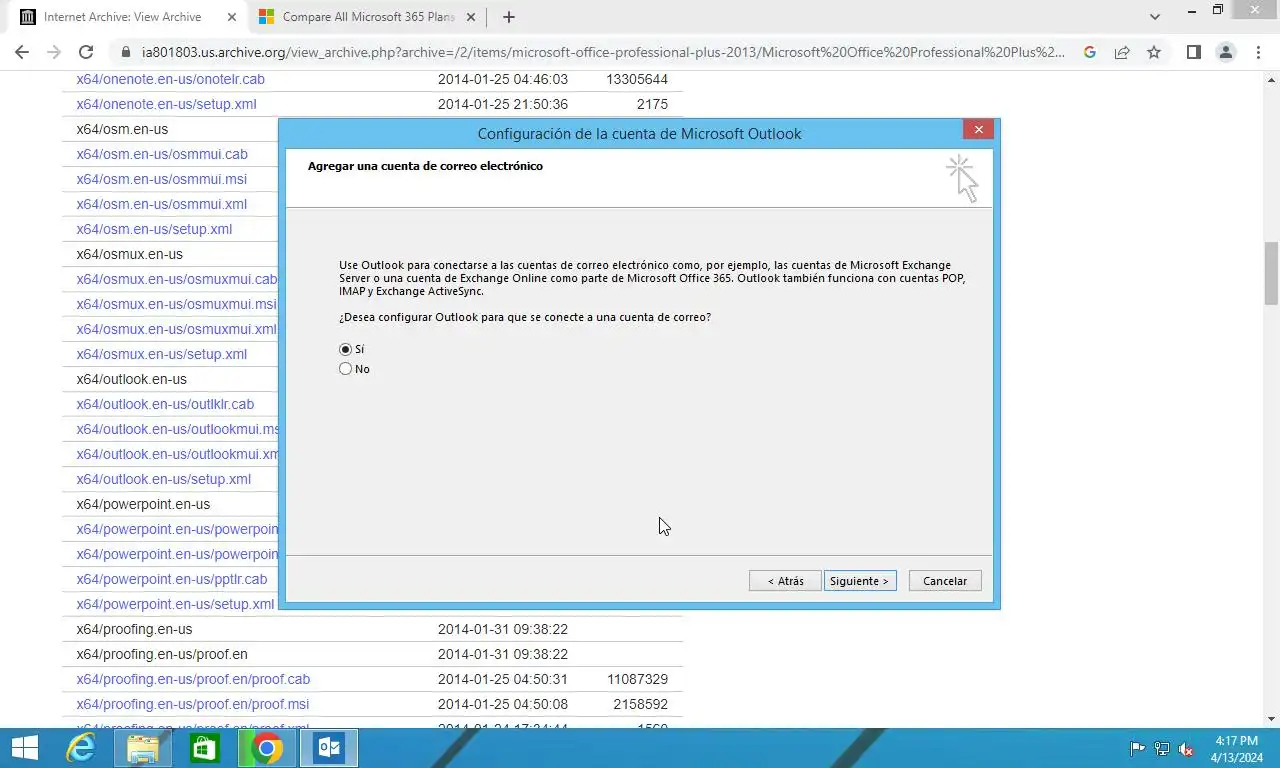The image size is (1280, 768).
Task: Go back in Chrome browser
Action: click(22, 52)
